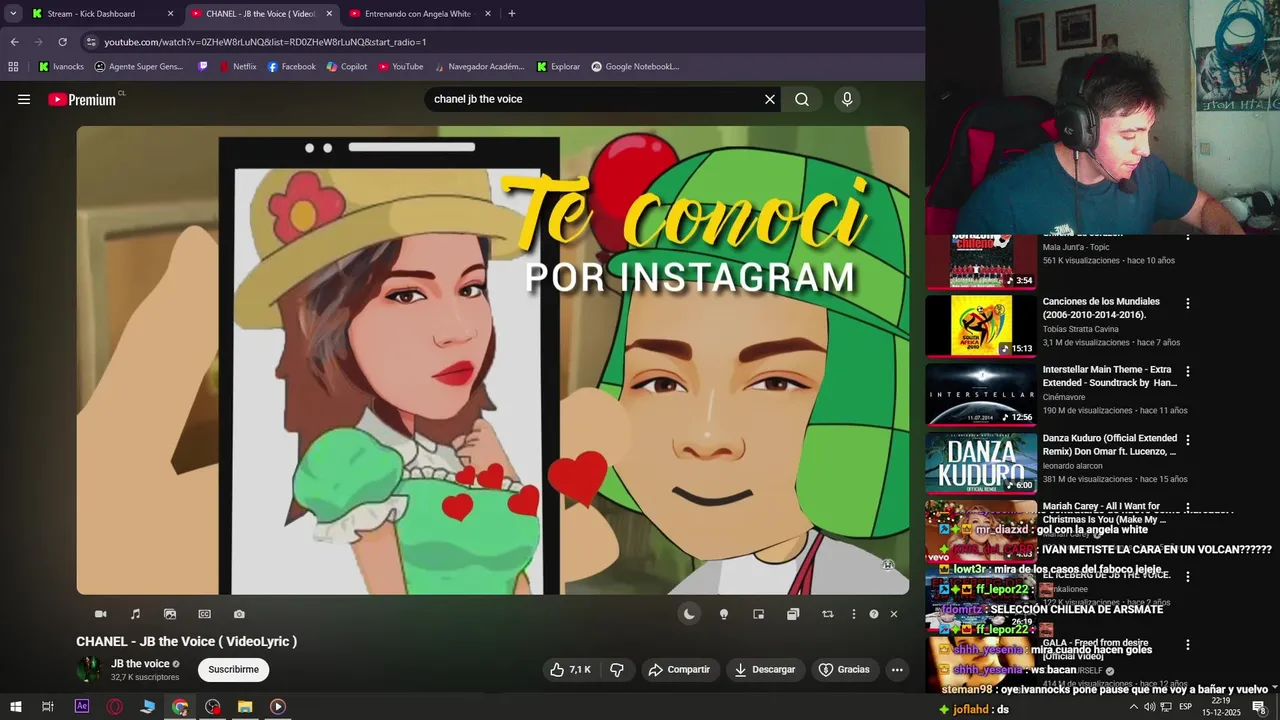1280x720 pixels.
Task: Open Windows Start menu
Action: pyautogui.click(x=15, y=707)
